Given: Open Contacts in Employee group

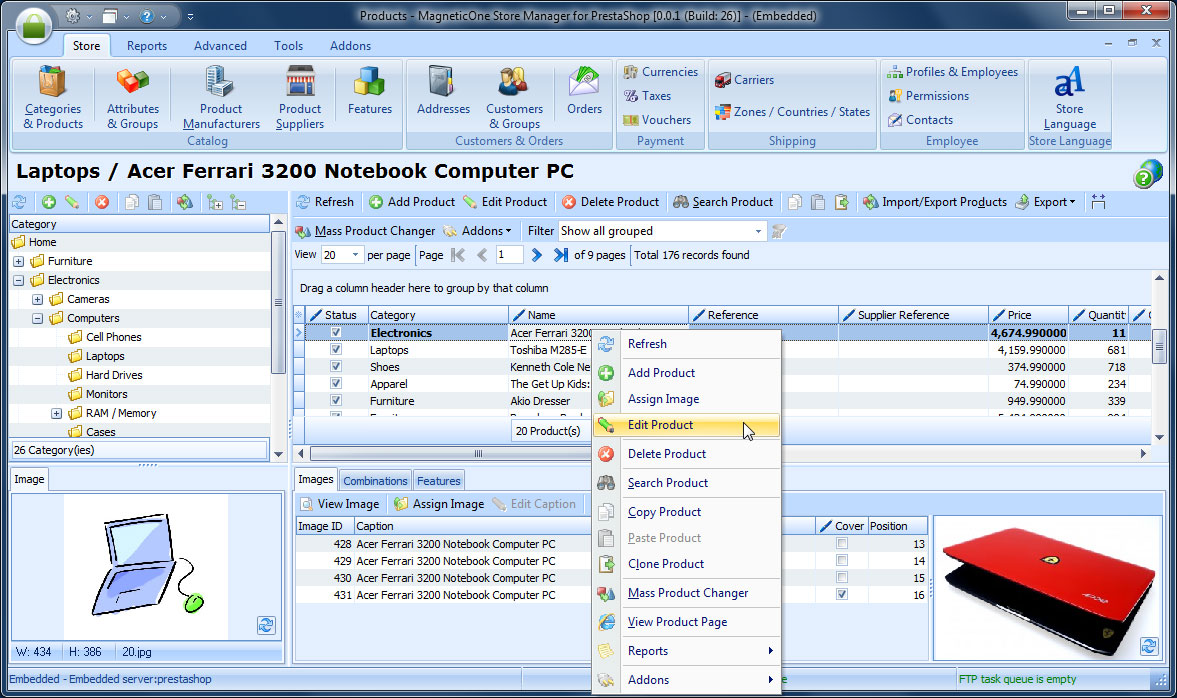Looking at the screenshot, I should click(x=920, y=120).
